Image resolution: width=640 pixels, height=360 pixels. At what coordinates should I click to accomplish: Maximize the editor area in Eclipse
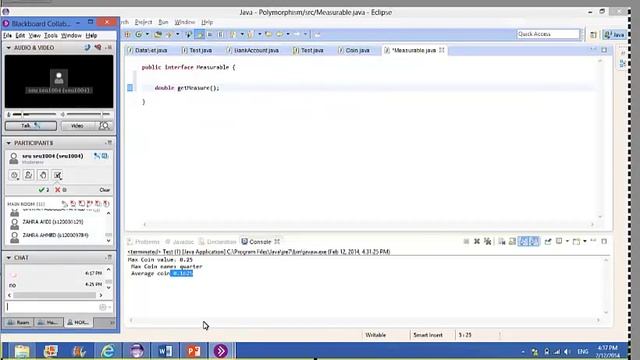click(x=604, y=50)
